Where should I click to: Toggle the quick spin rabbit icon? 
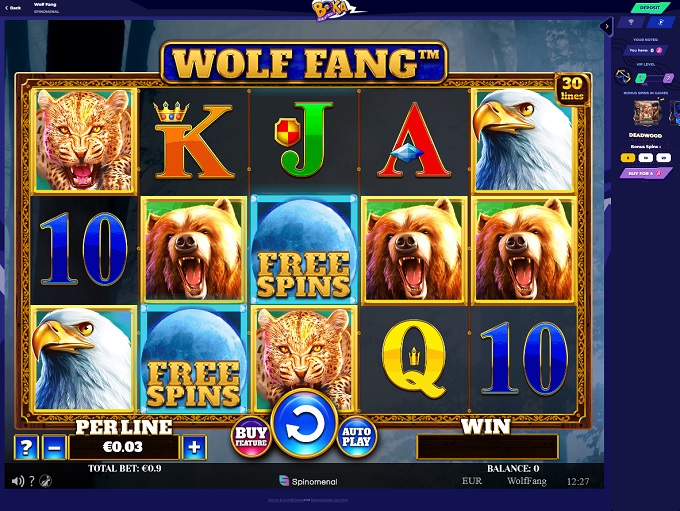tap(46, 481)
